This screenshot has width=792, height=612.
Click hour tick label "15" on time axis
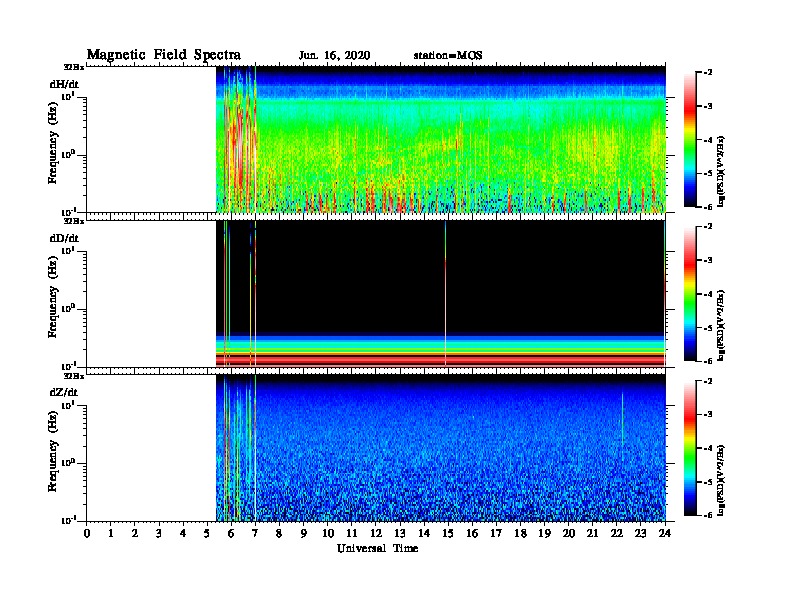pos(448,533)
